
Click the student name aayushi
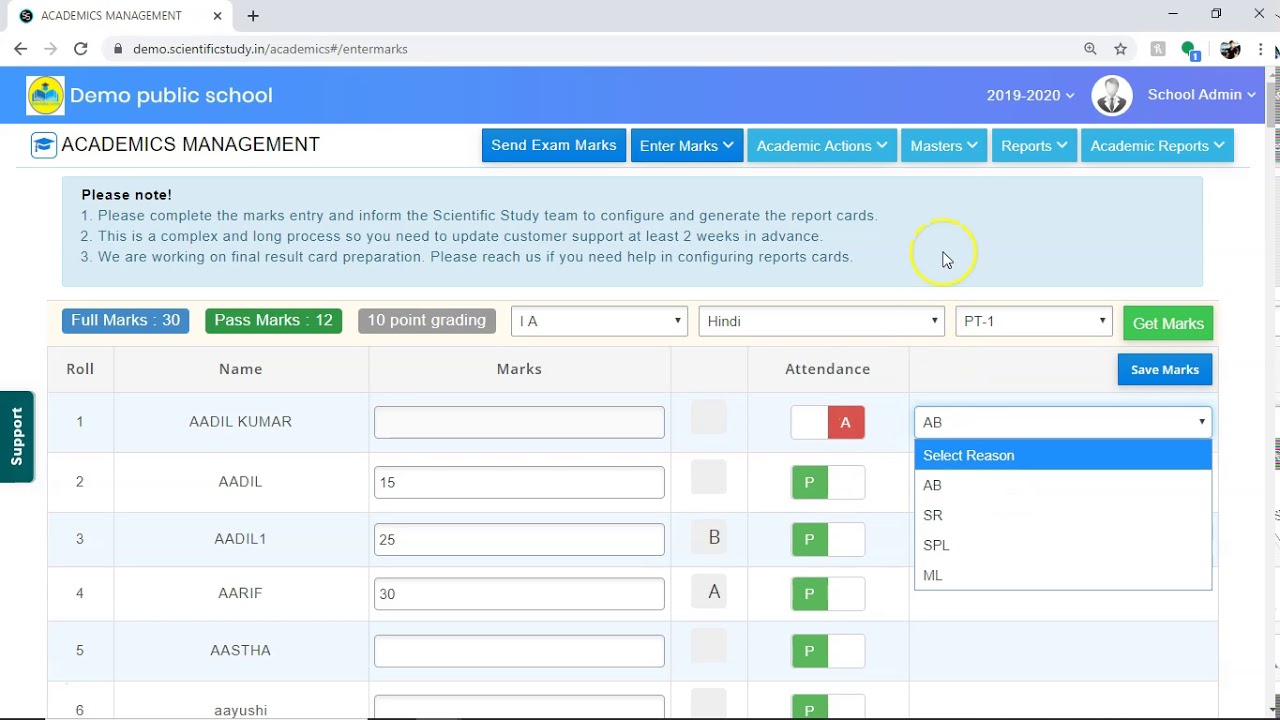[240, 710]
